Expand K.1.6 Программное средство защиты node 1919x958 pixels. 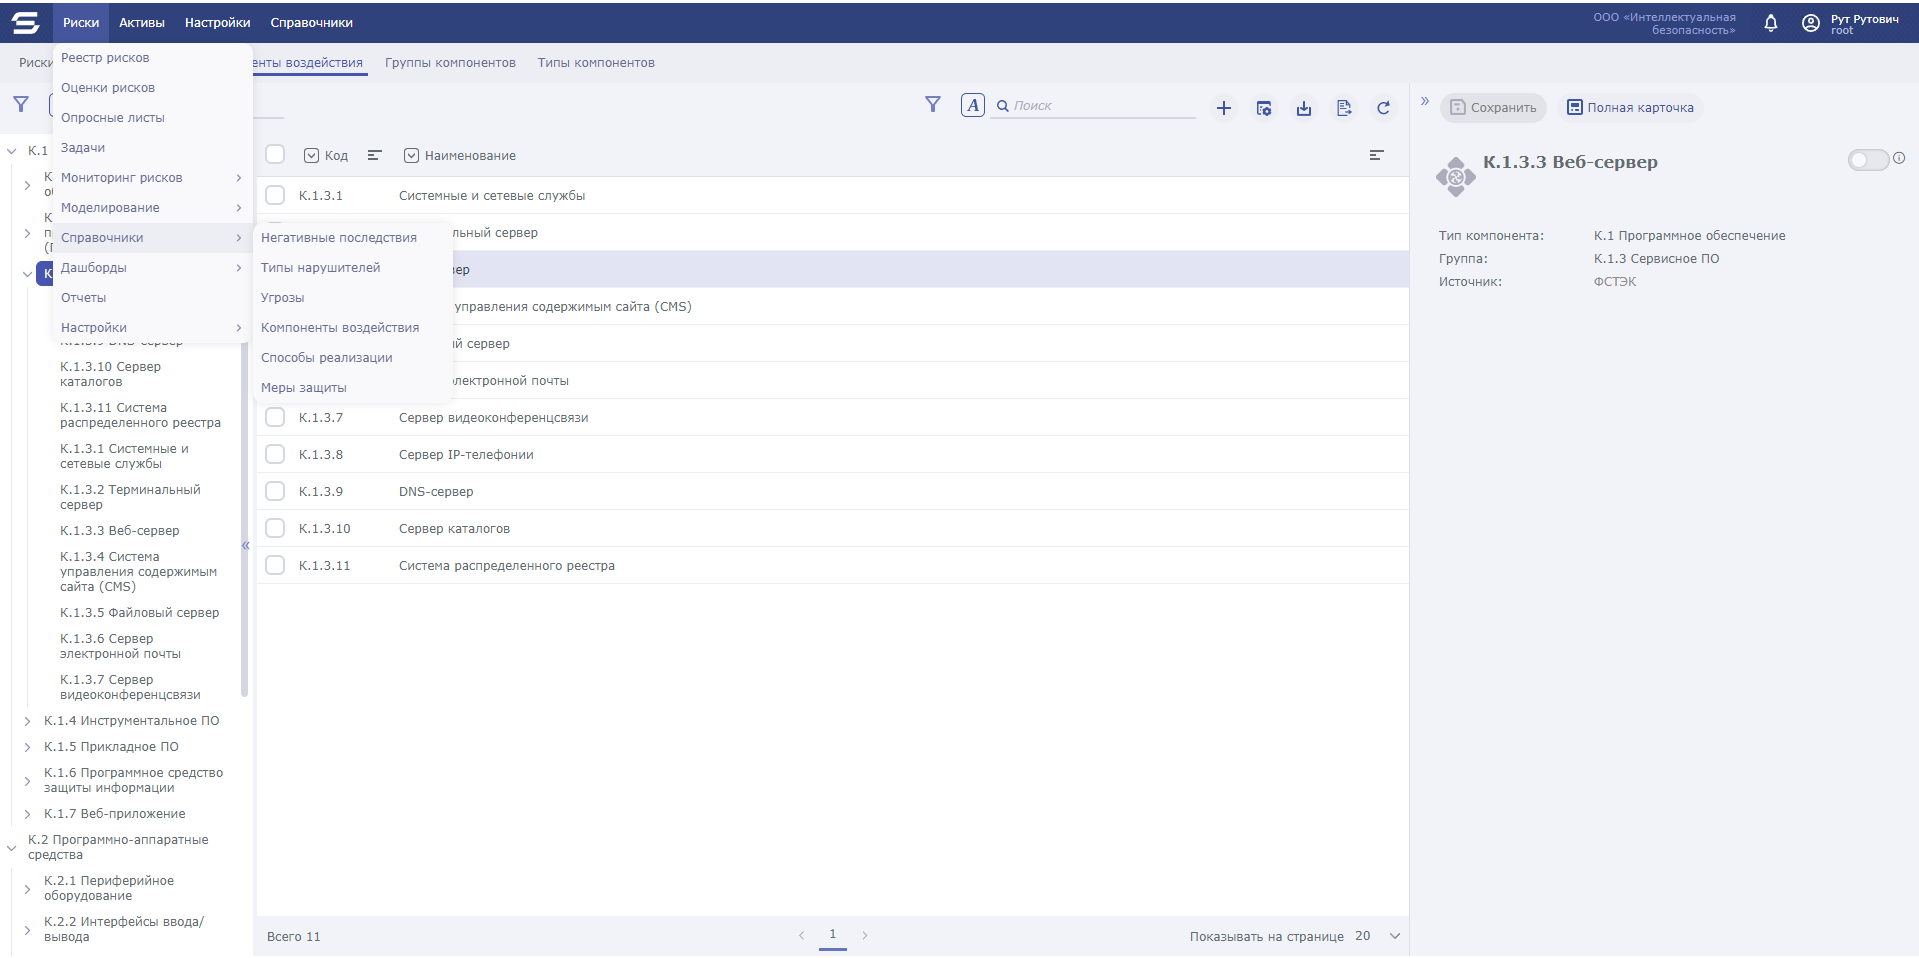[27, 781]
